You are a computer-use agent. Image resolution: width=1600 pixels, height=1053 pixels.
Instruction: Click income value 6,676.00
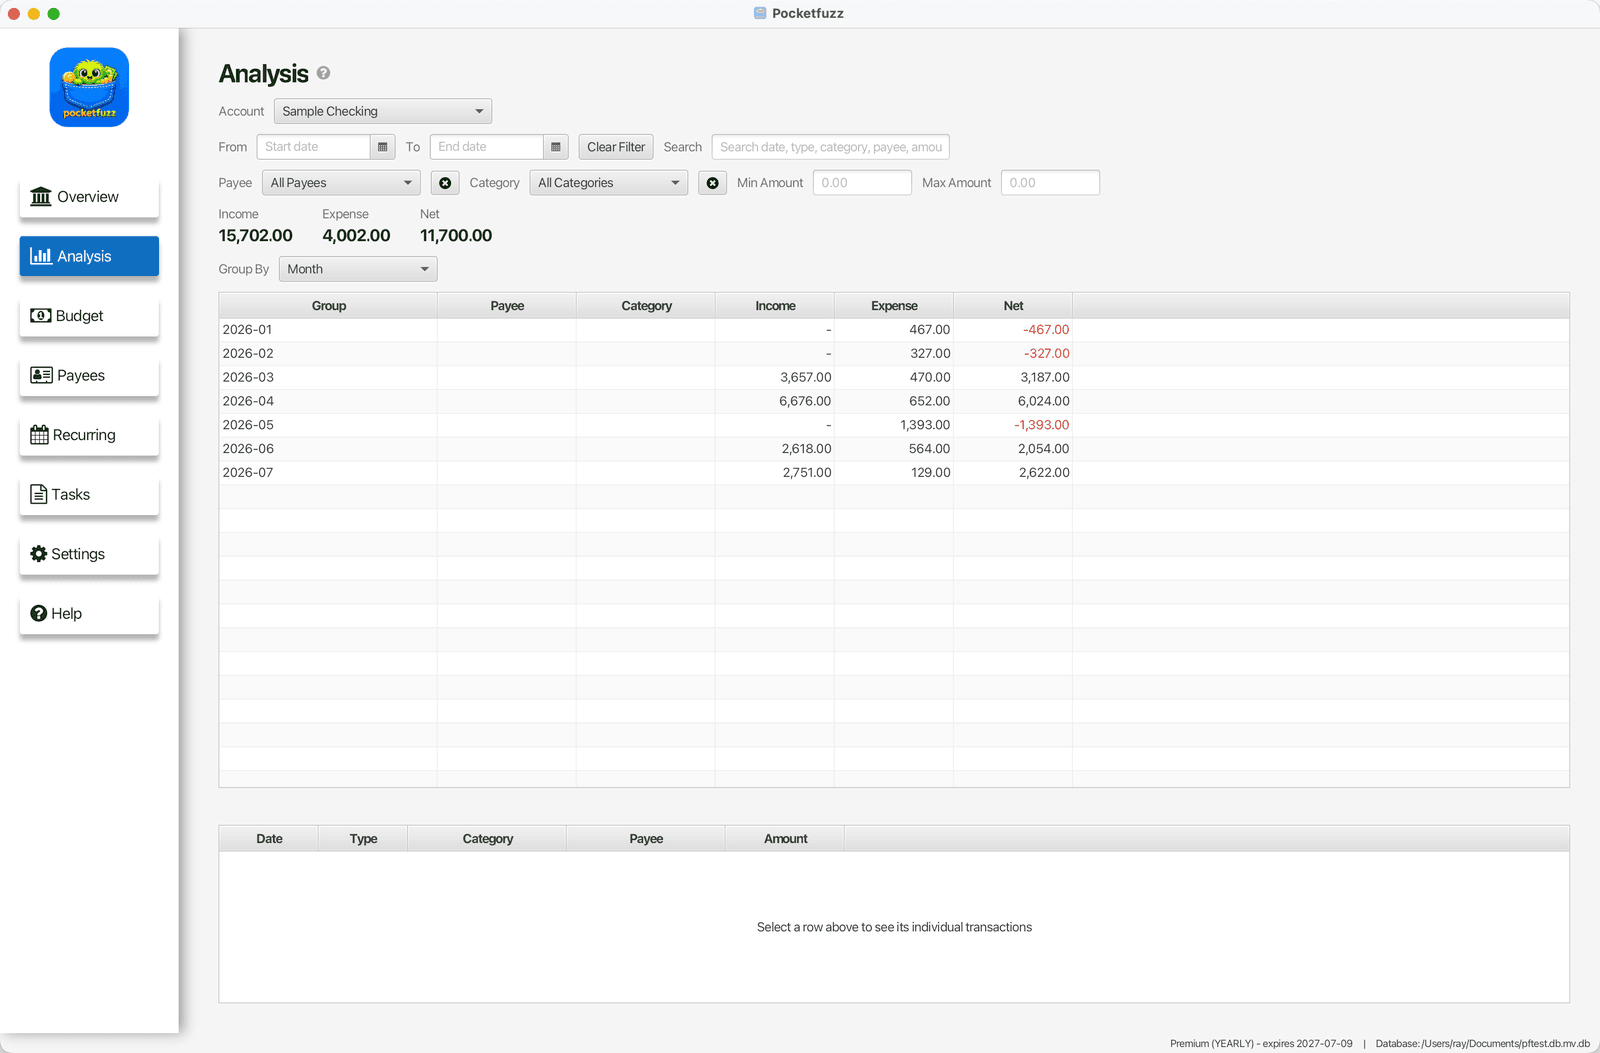(805, 401)
